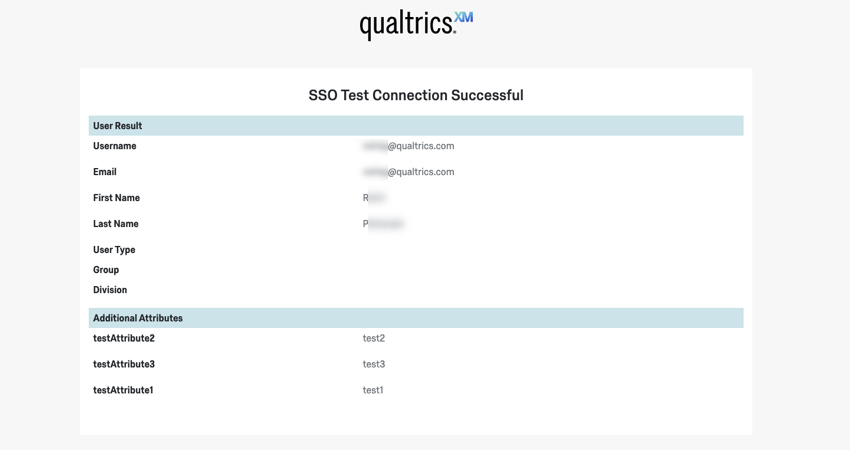Click the testAttribute3 label
Image resolution: width=850 pixels, height=450 pixels.
124,364
